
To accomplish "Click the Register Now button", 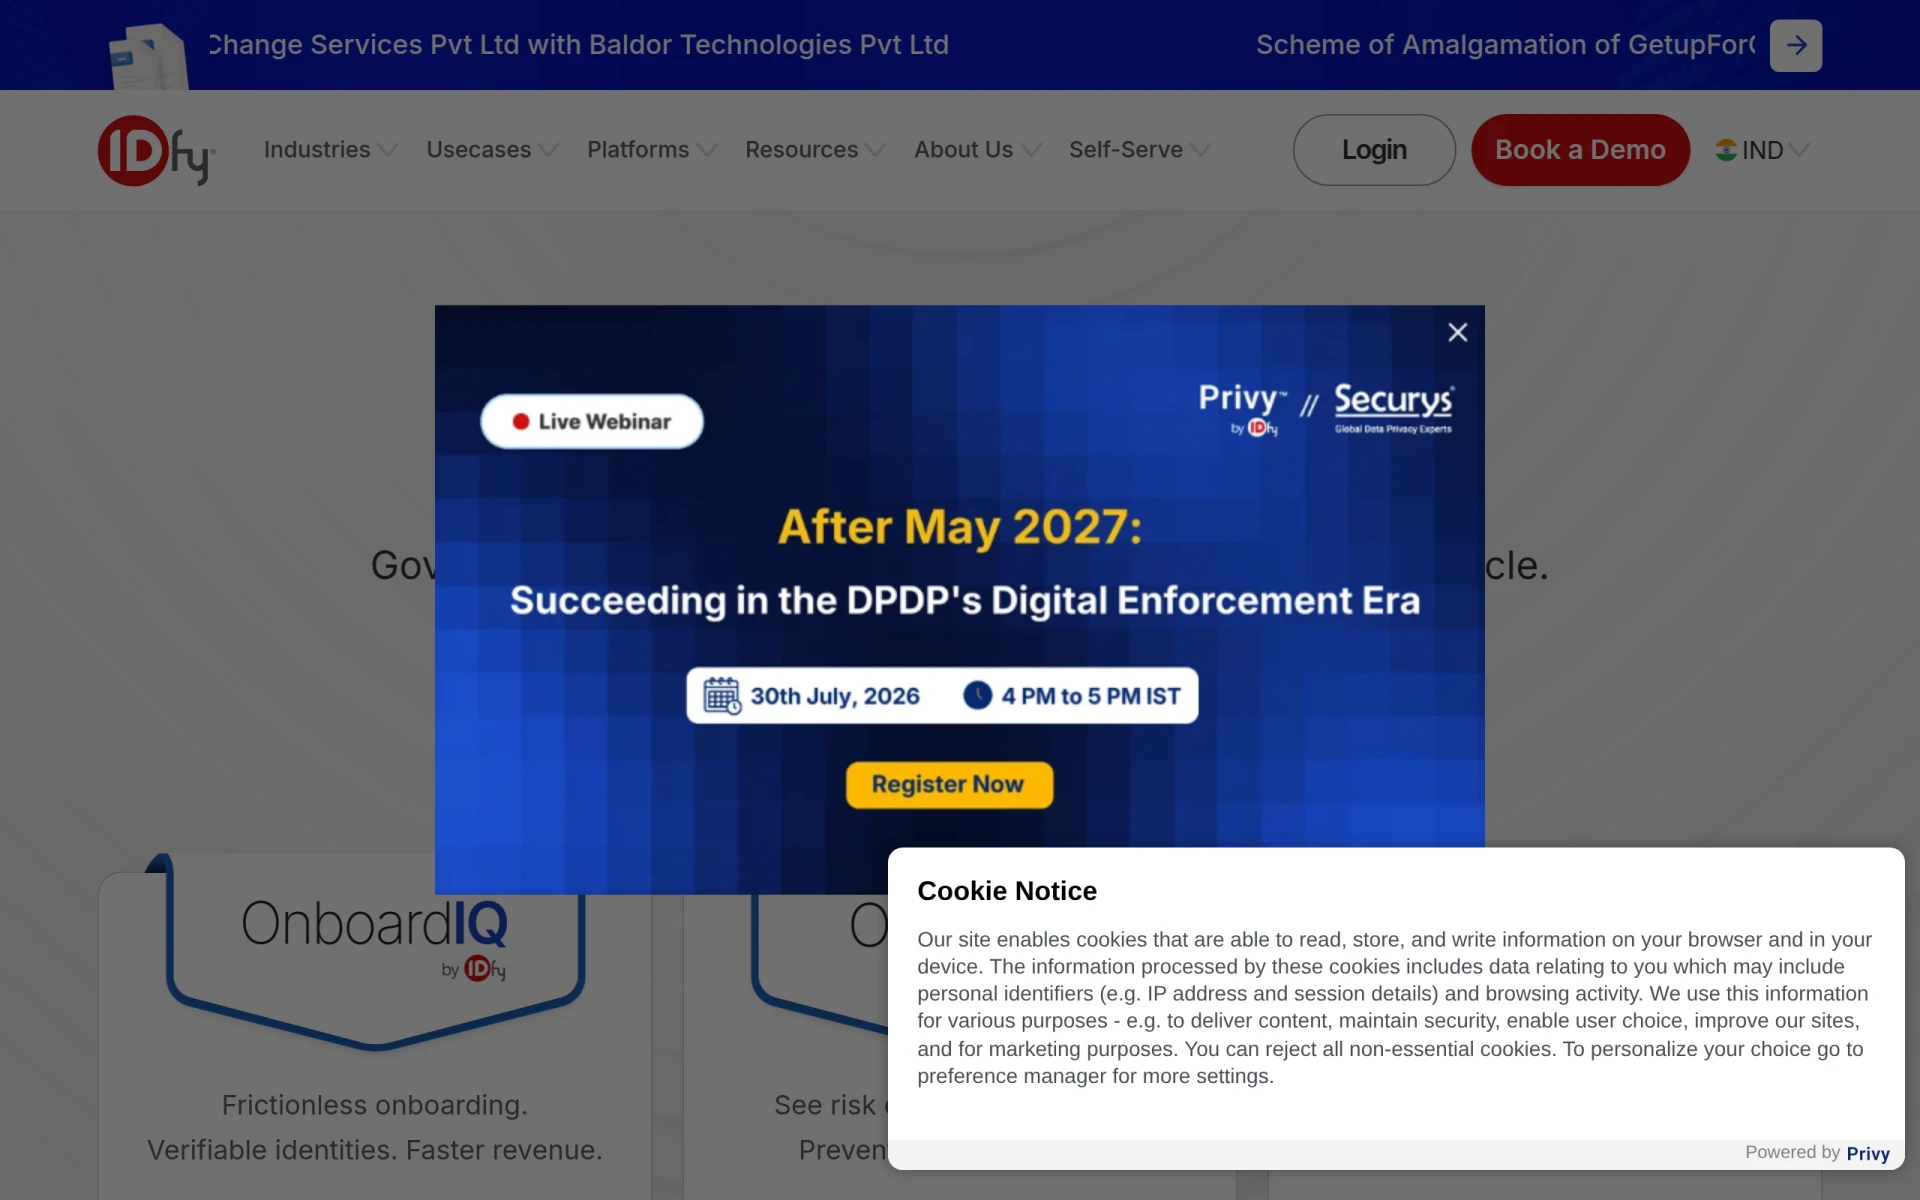I will (949, 785).
